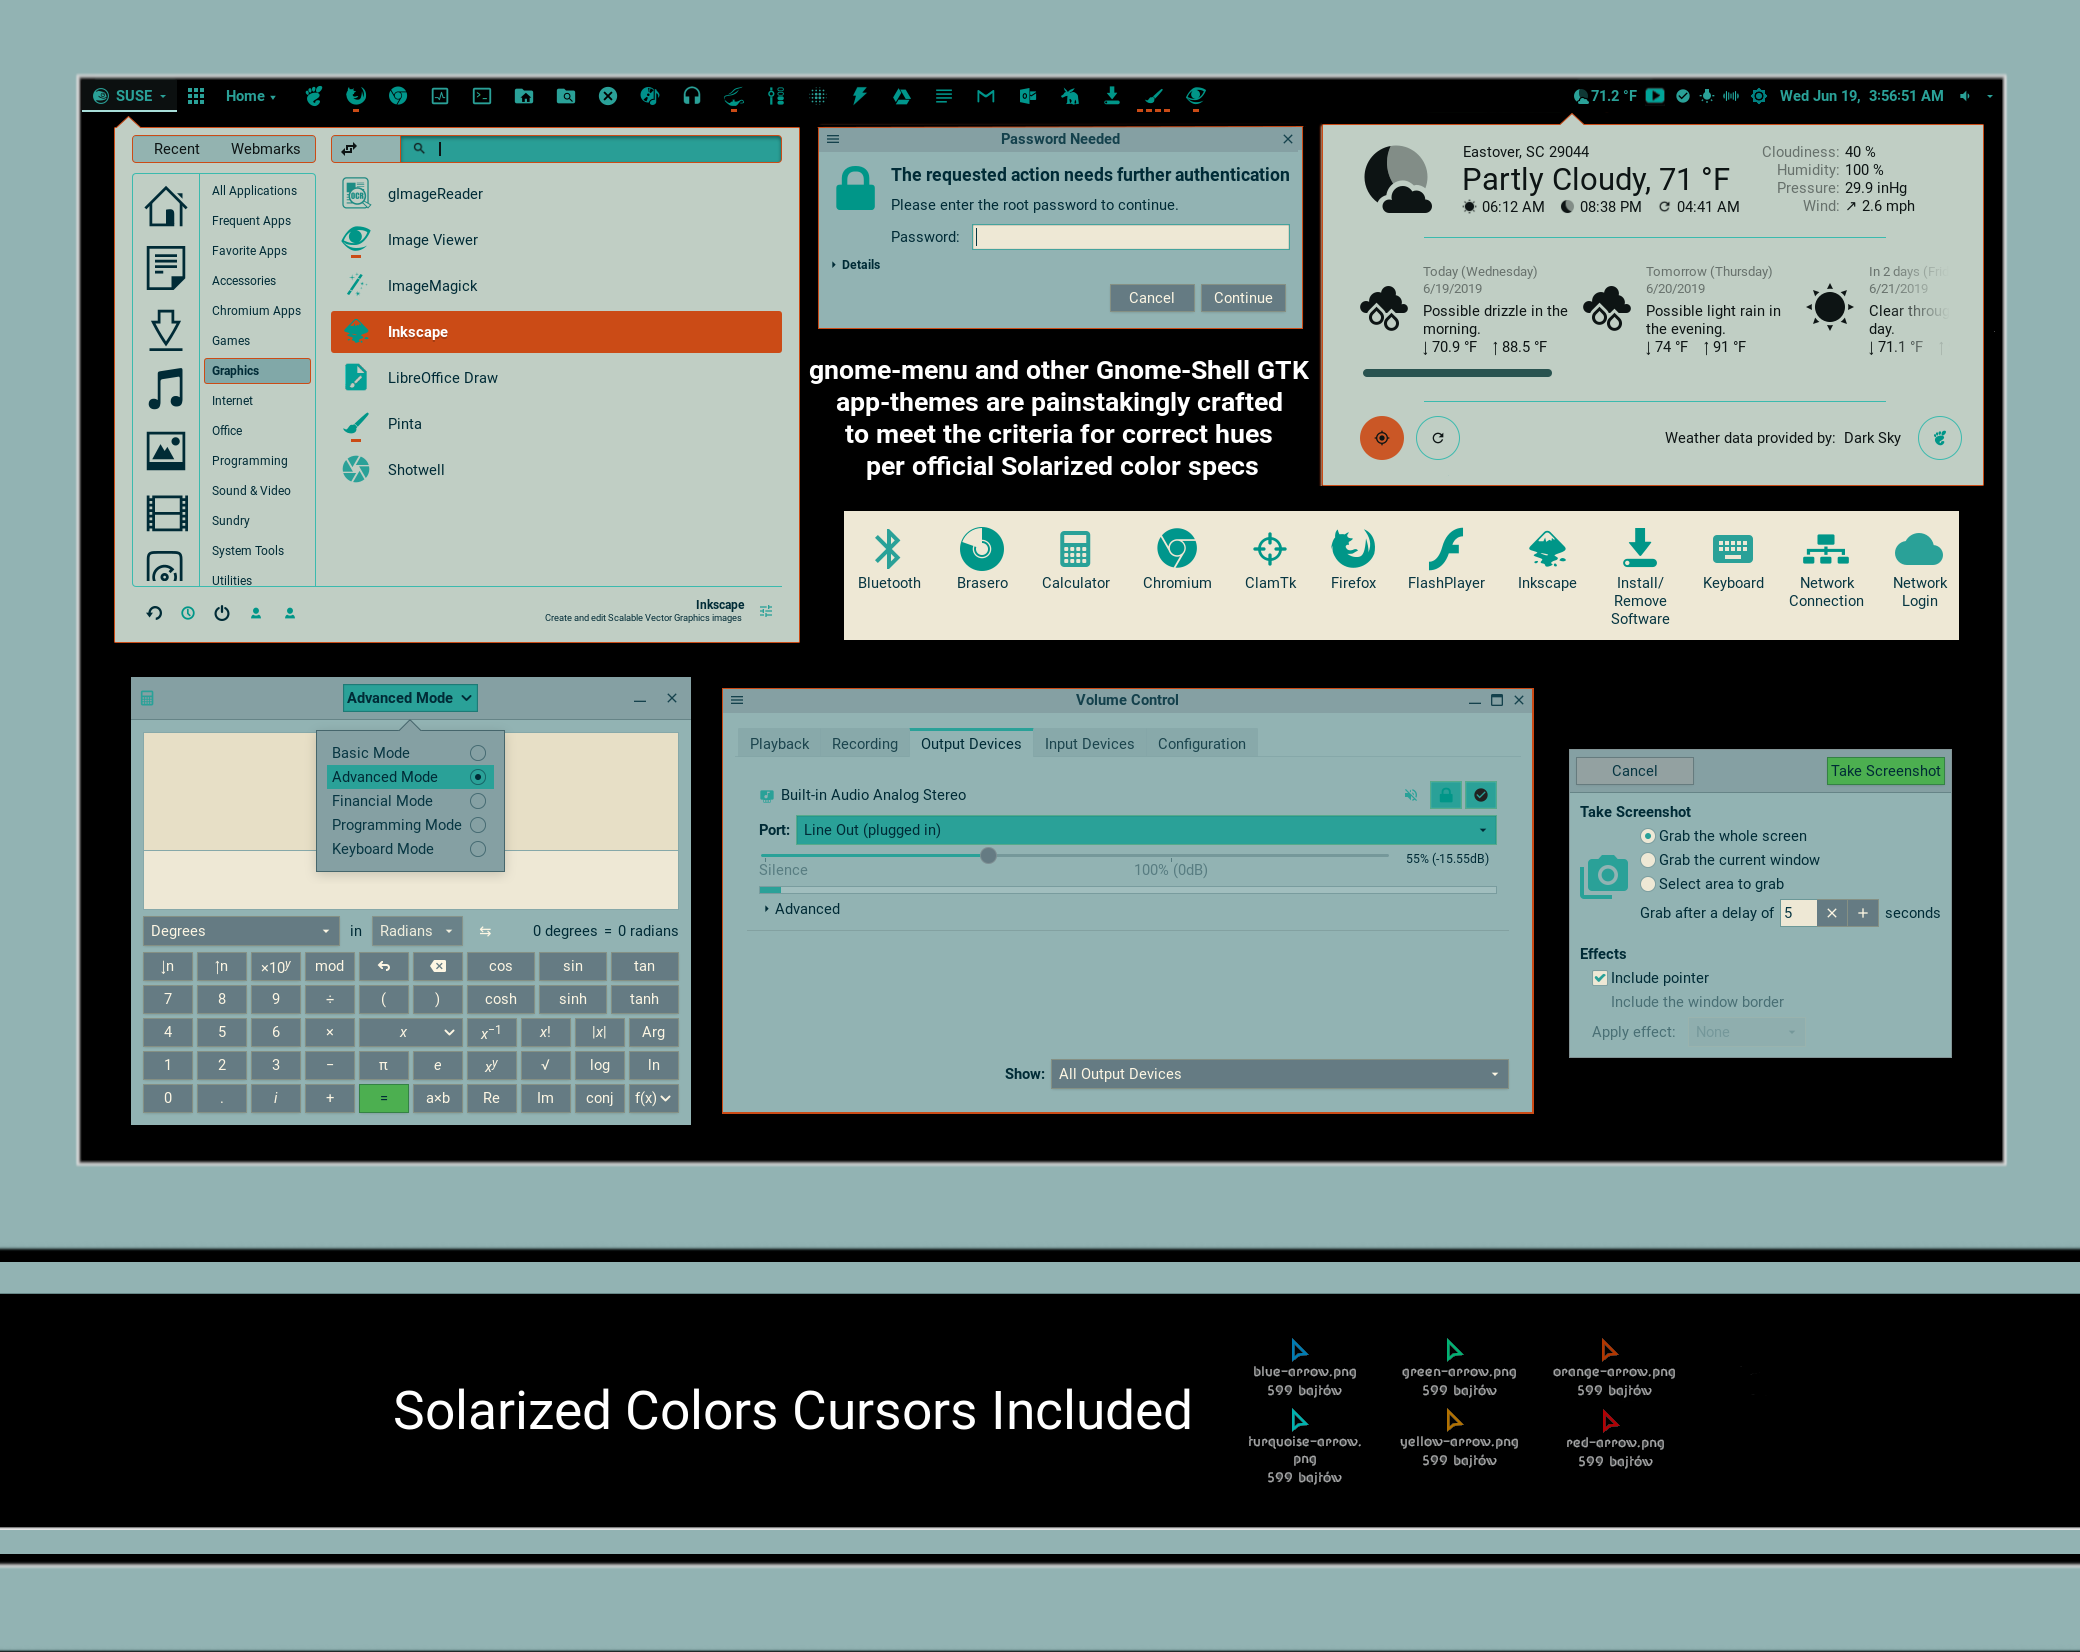2080x1652 pixels.
Task: Open the f(x) functions dropdown
Action: [653, 1098]
